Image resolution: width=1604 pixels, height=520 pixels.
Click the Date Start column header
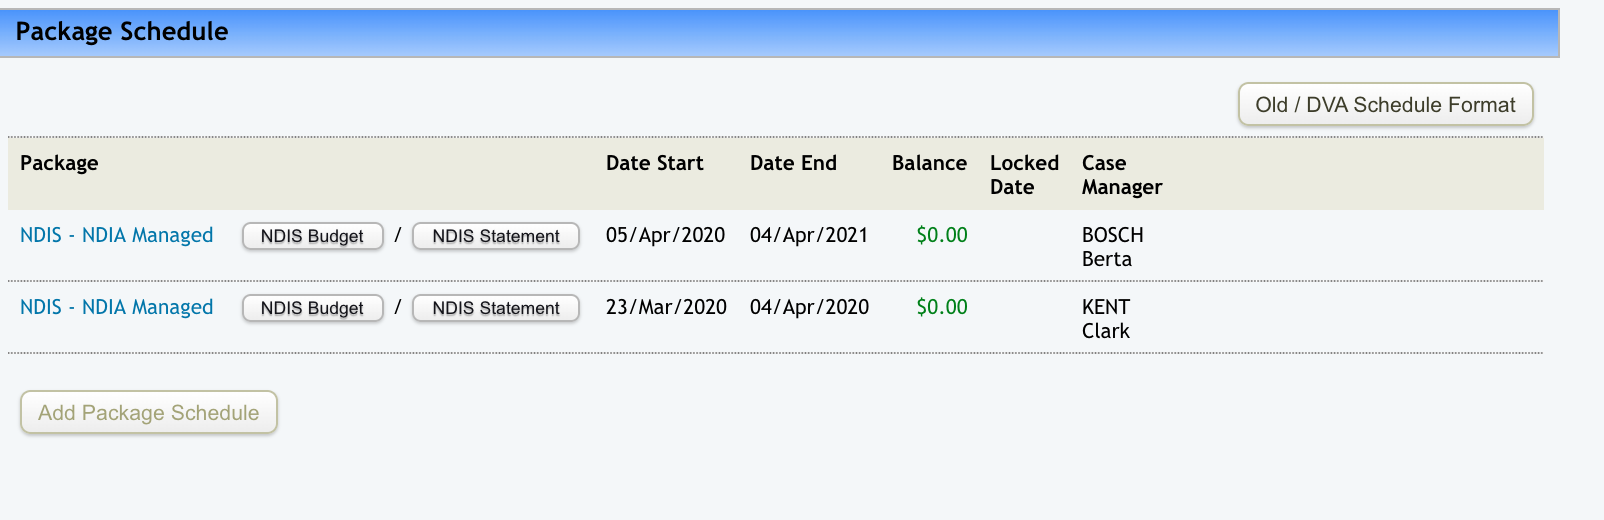tap(654, 163)
